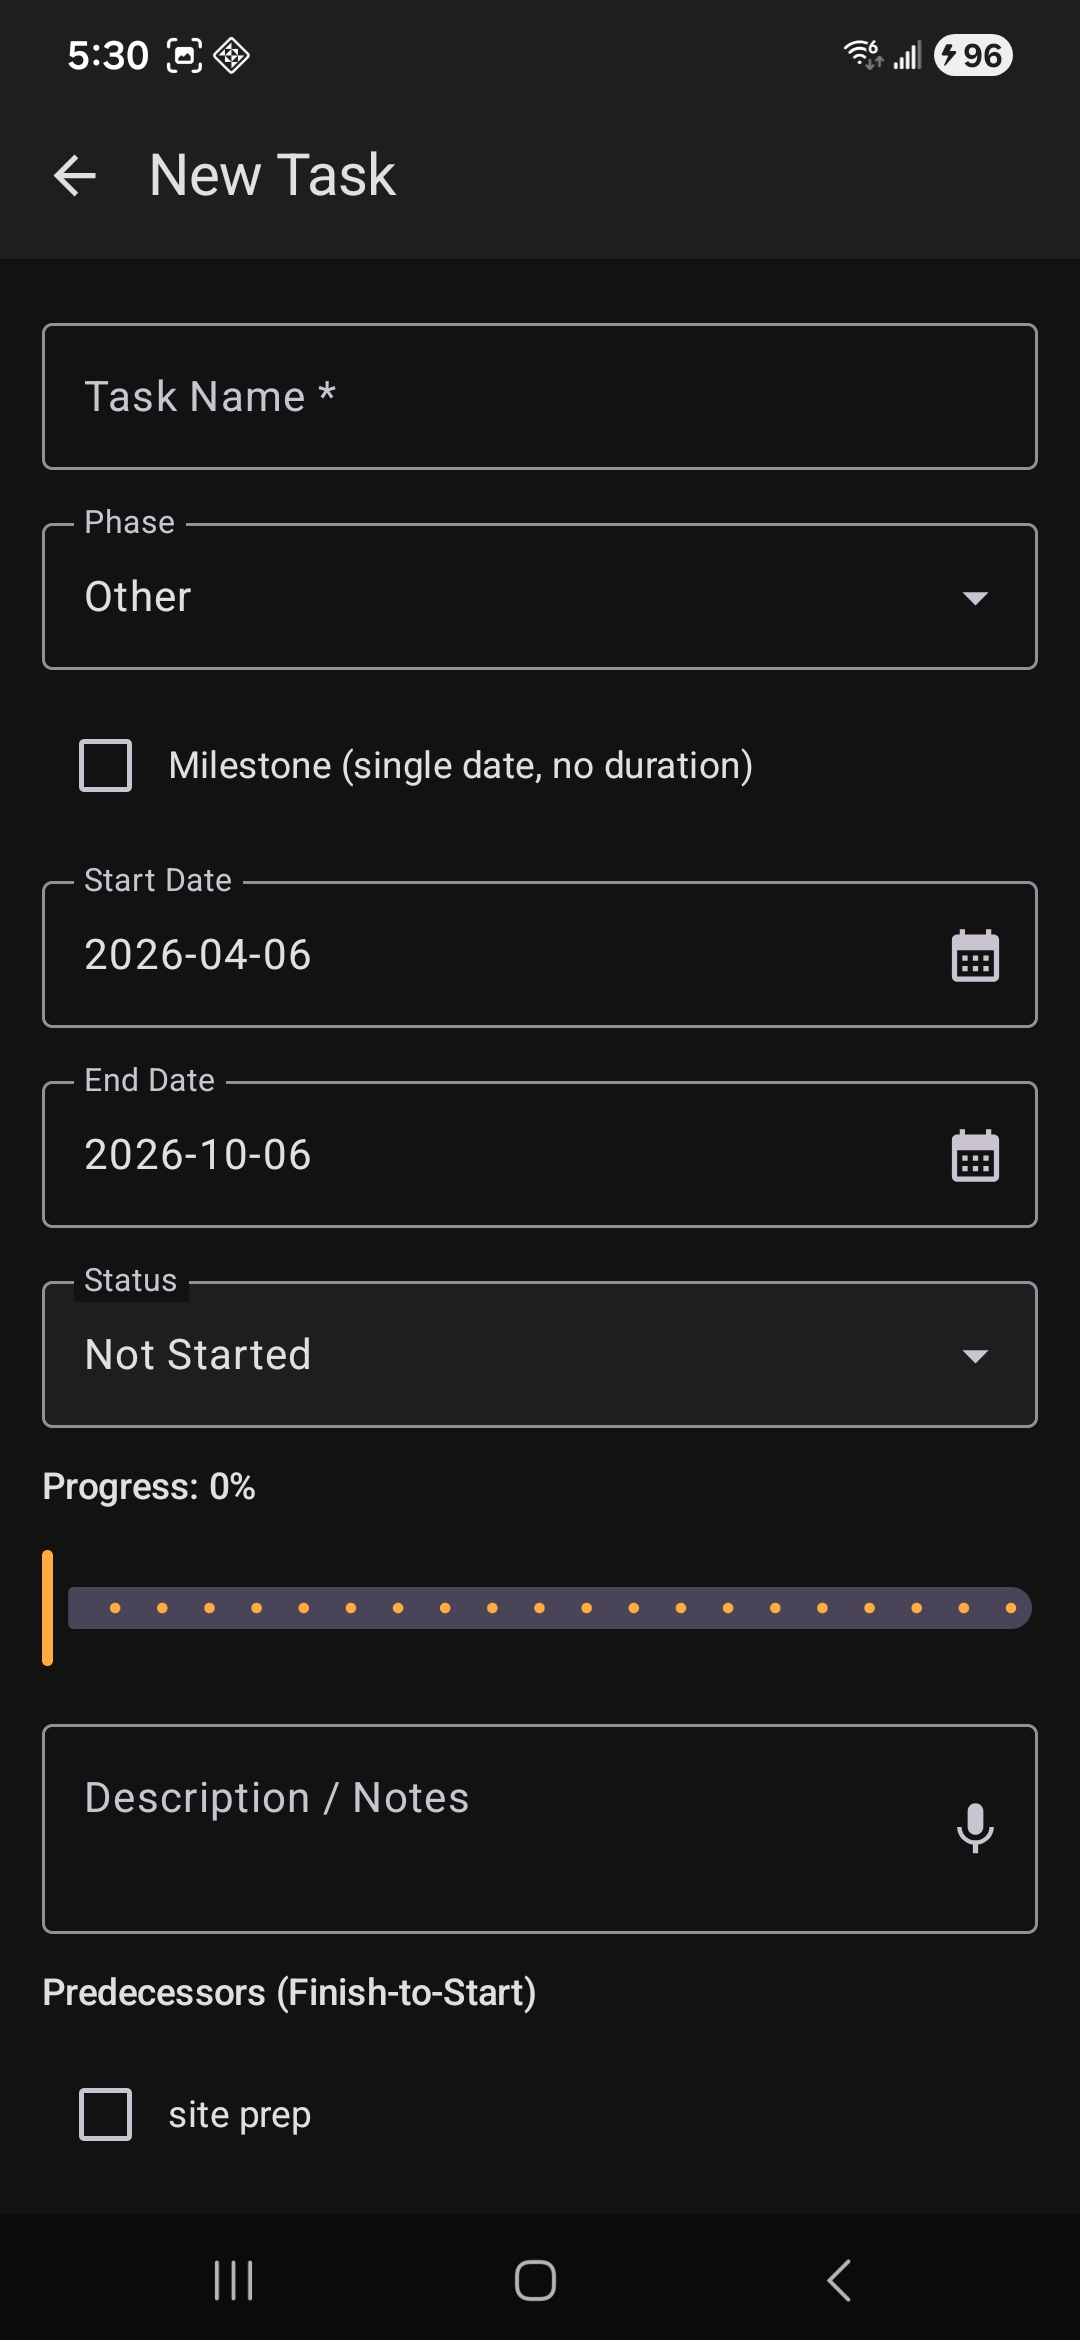The image size is (1080, 2340).
Task: Check the site prep predecessor
Action: [105, 2115]
